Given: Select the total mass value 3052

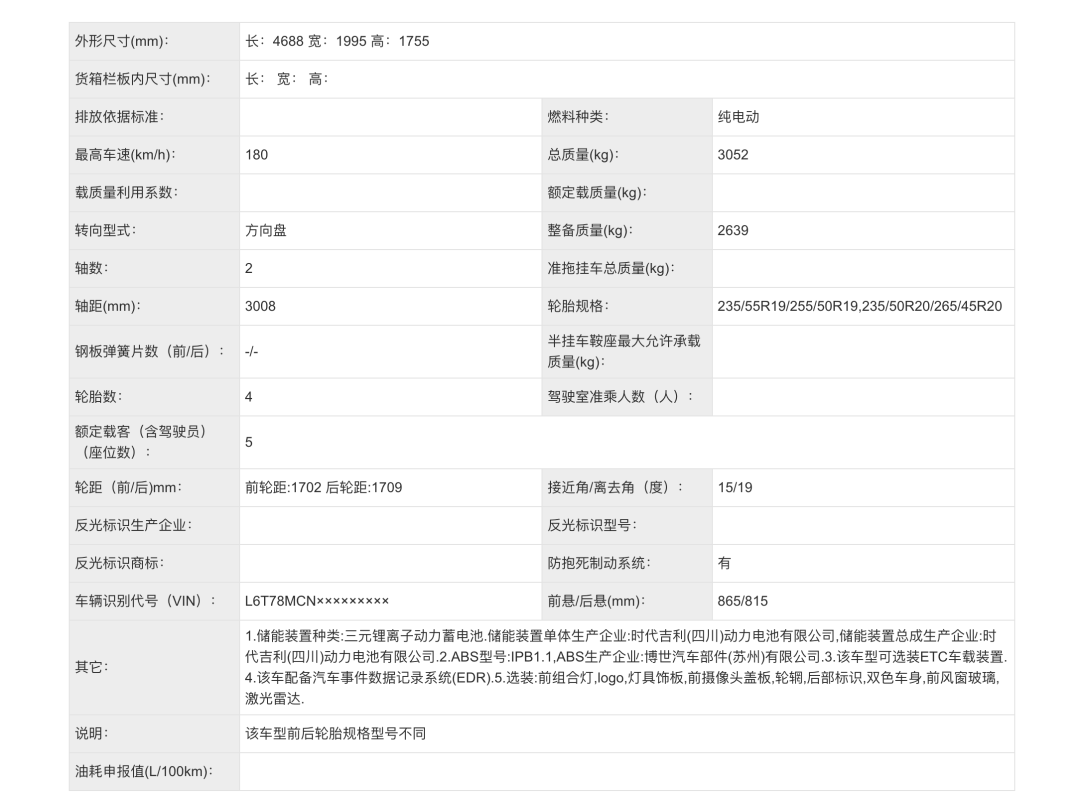Looking at the screenshot, I should [x=733, y=155].
